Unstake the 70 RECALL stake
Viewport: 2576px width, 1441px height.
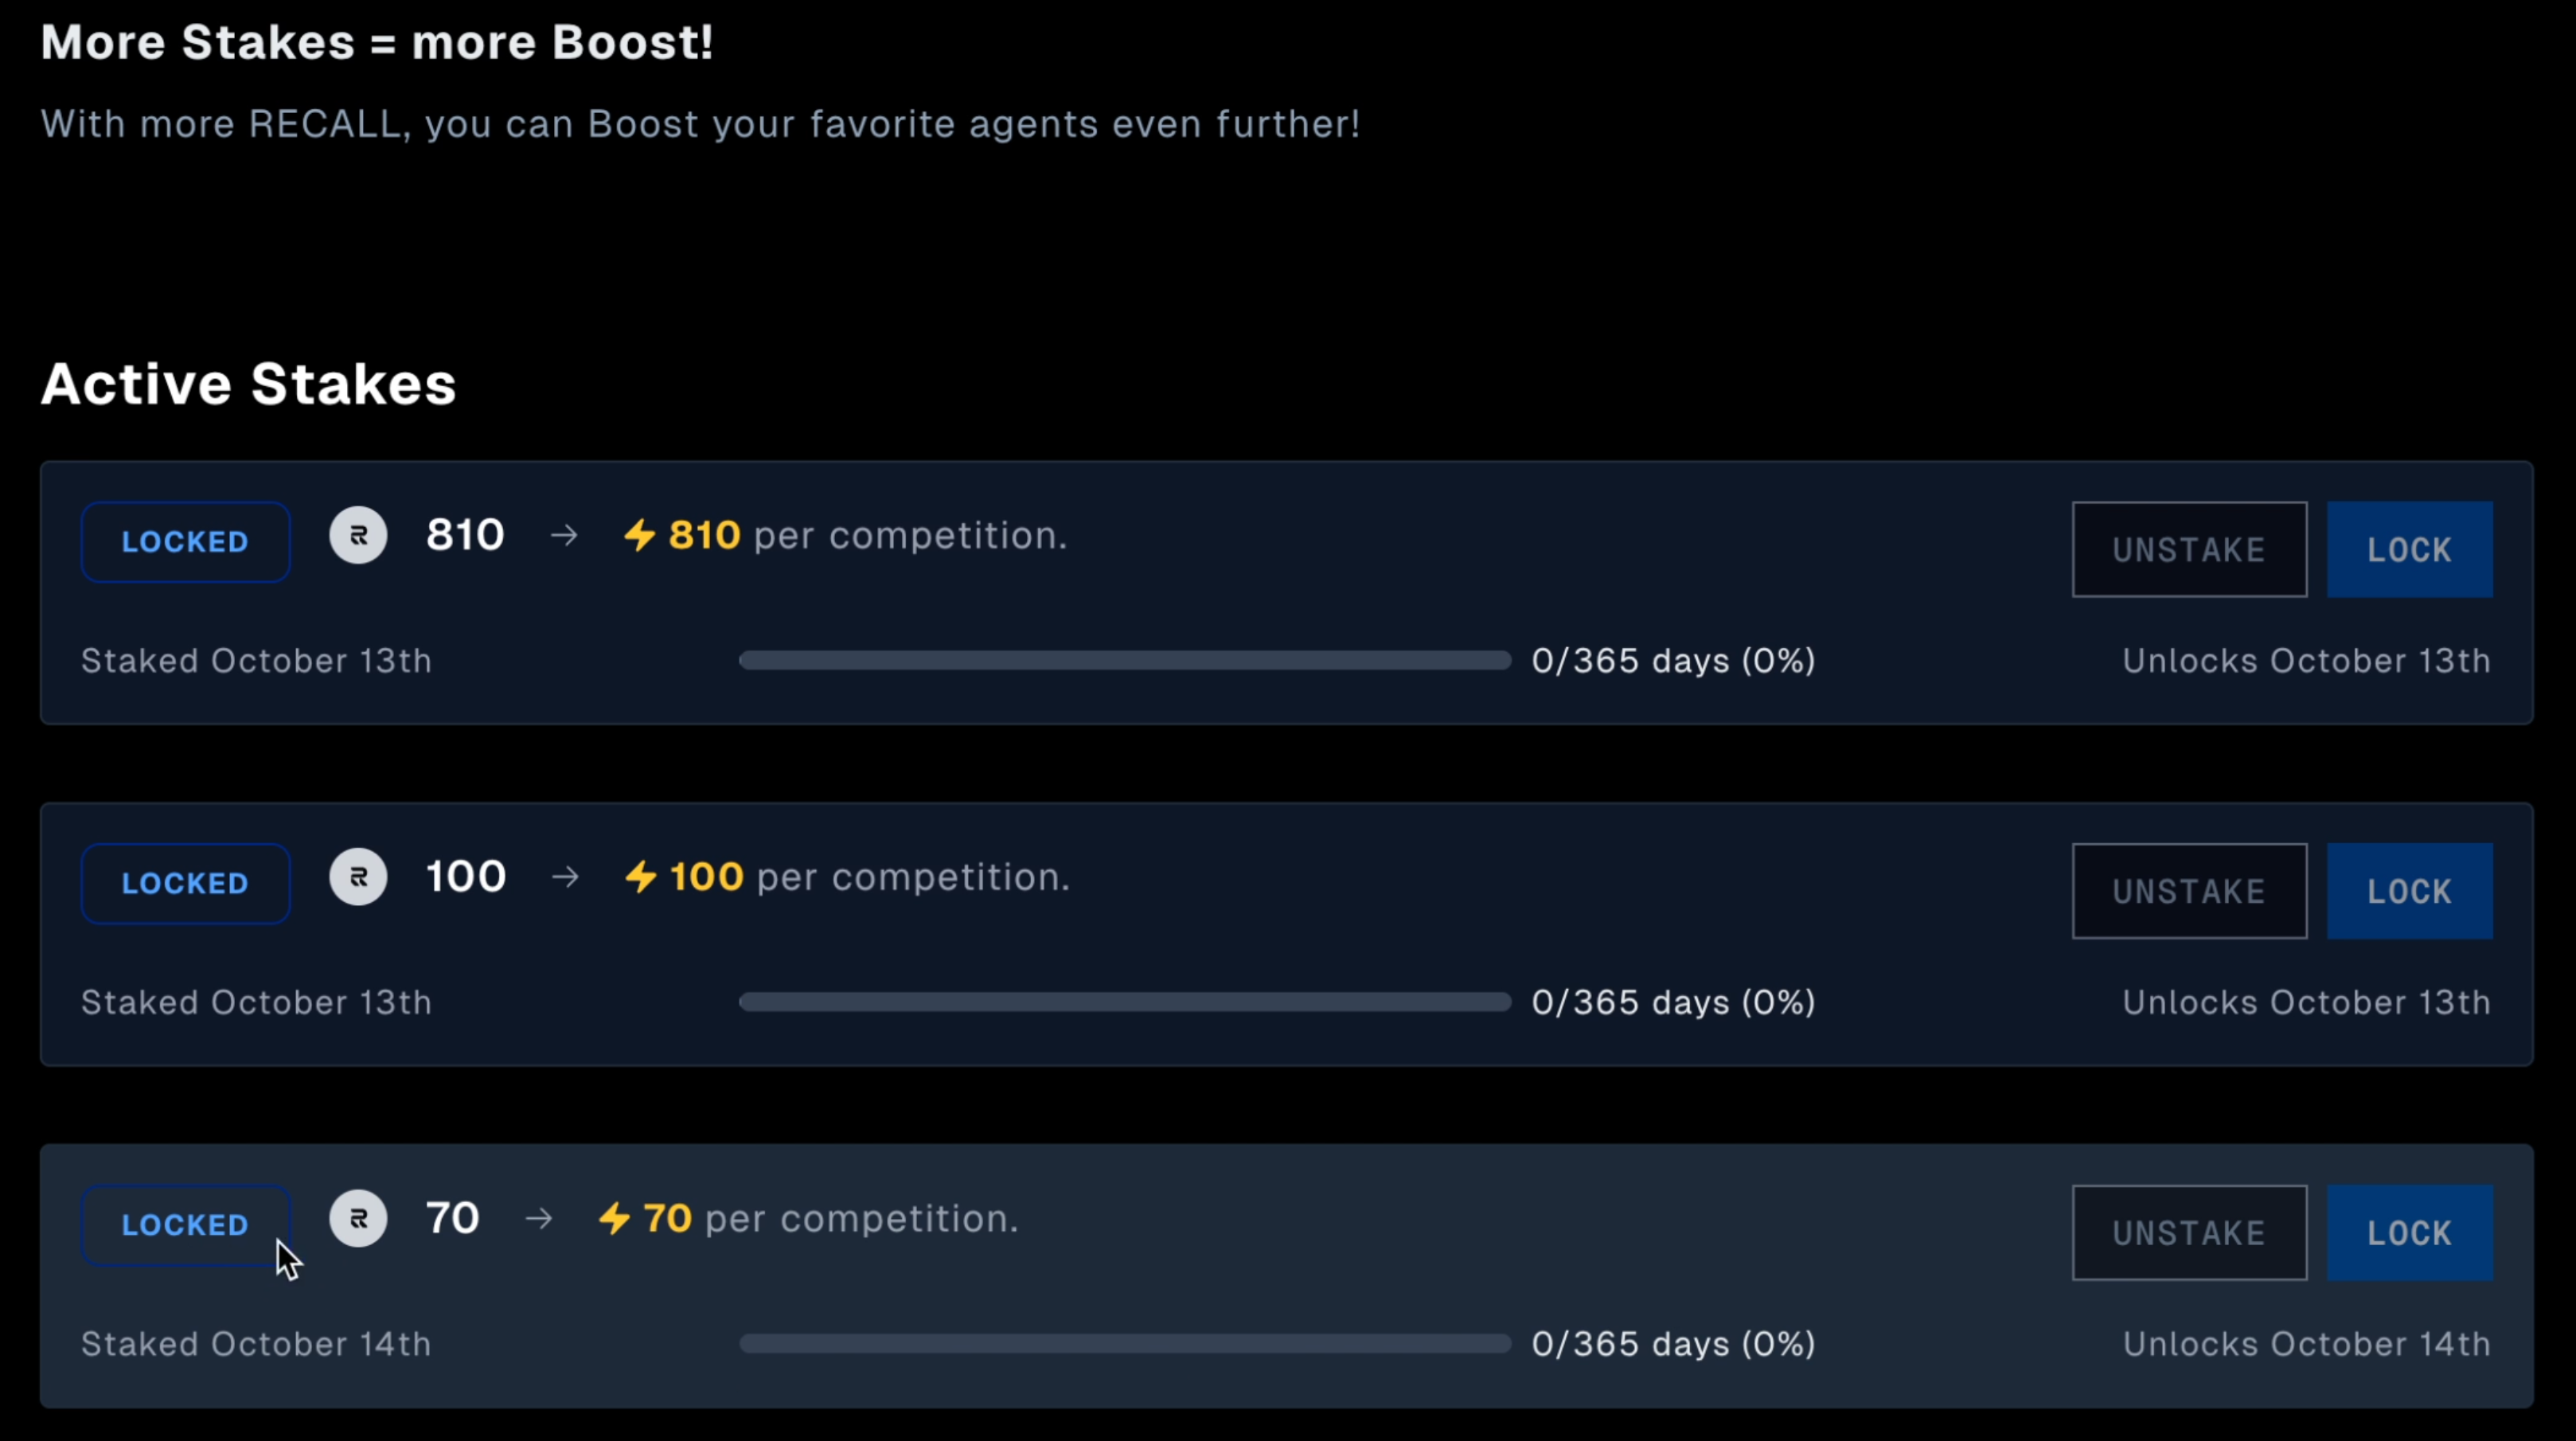click(2189, 1233)
